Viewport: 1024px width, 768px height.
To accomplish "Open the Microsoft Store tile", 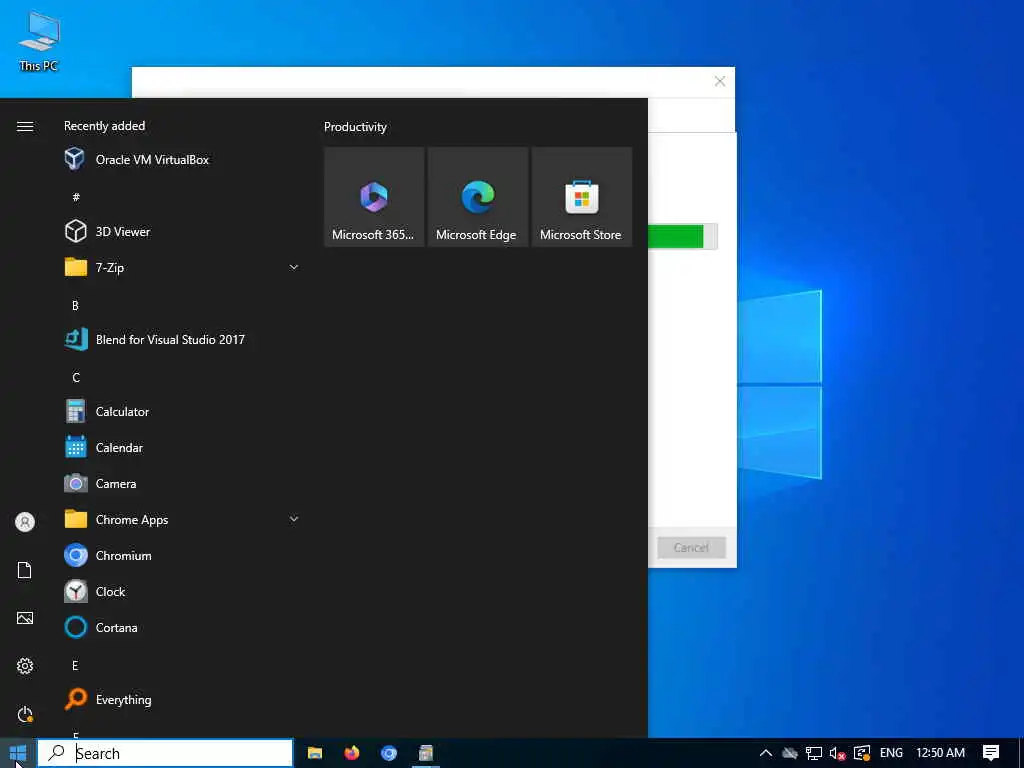I will [582, 197].
